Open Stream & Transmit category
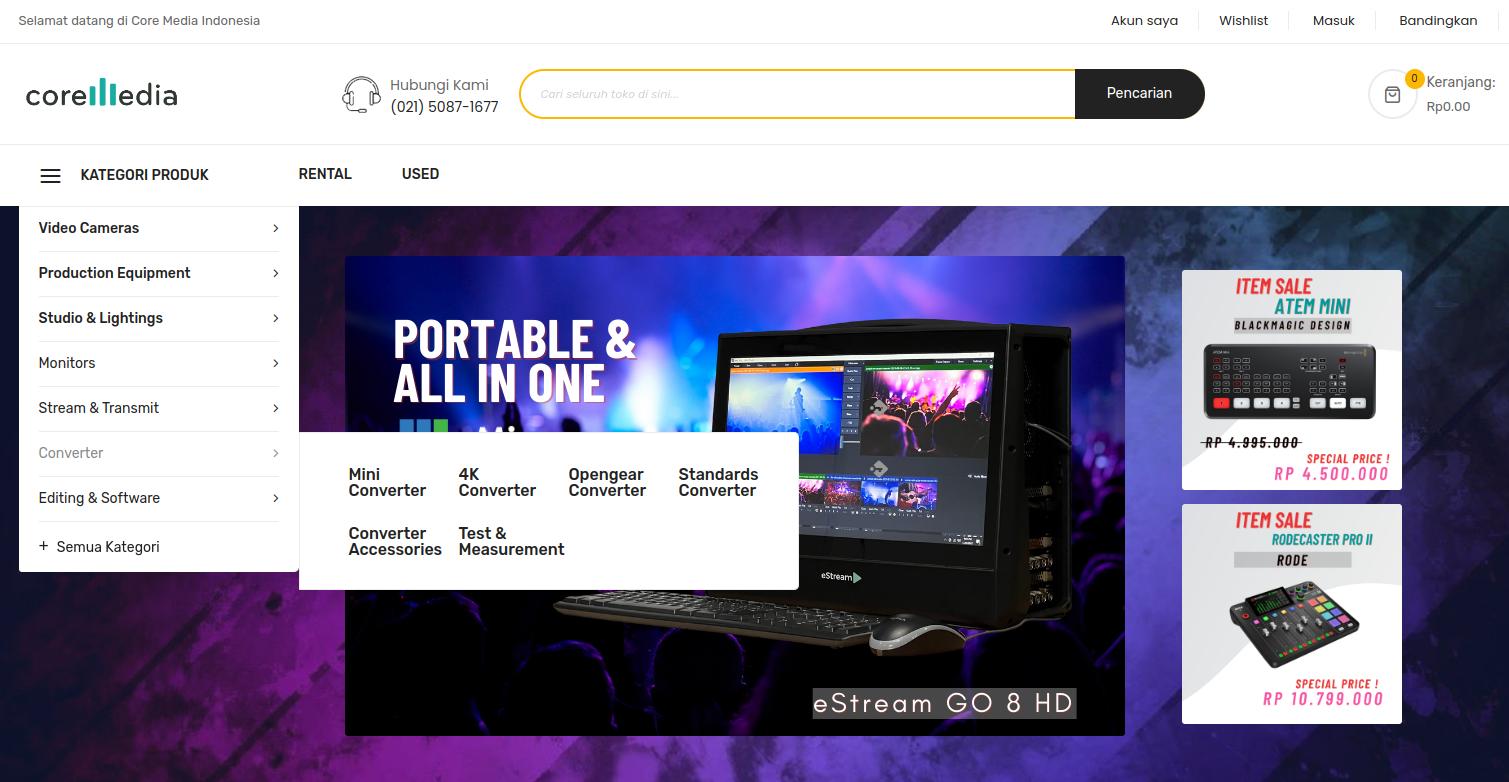Screen dimensions: 1509x782 click(98, 408)
